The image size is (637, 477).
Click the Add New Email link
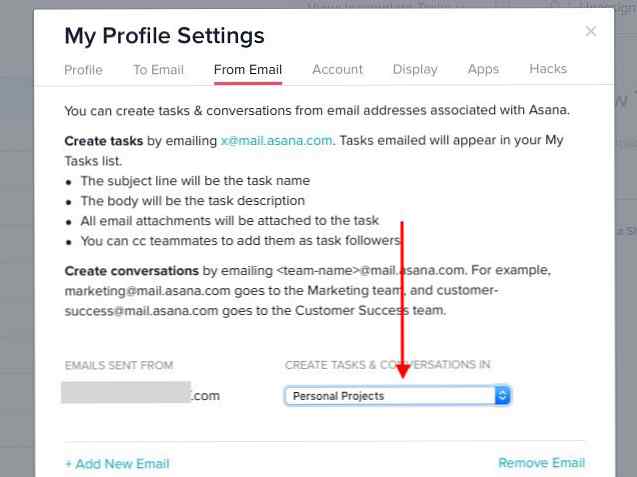(x=117, y=464)
